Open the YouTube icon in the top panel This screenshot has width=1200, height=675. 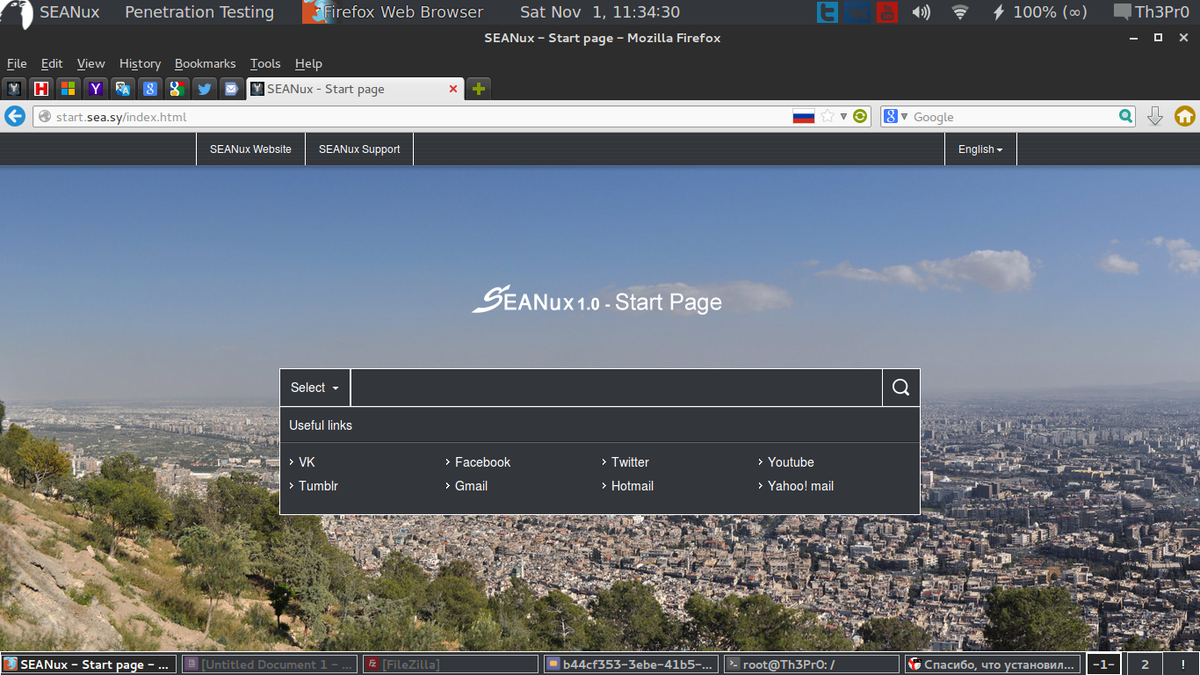tap(886, 12)
